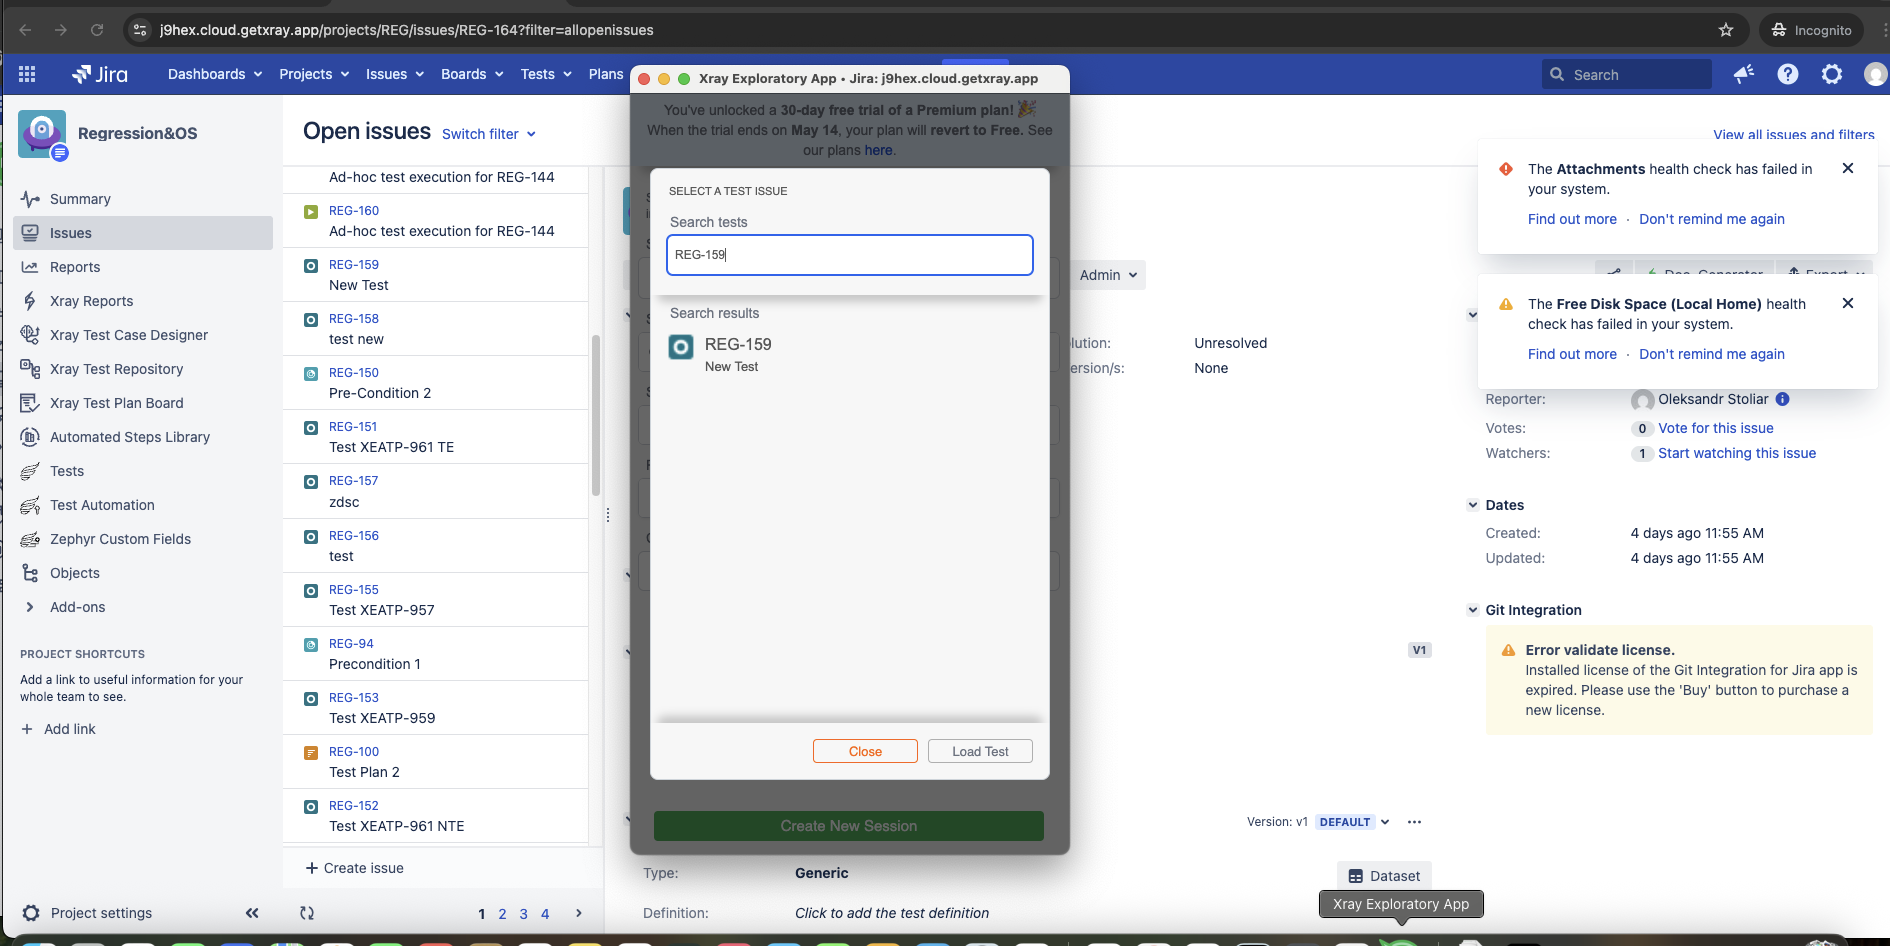Dismiss the Attachments health check notification
The height and width of the screenshot is (946, 1890).
[1848, 168]
